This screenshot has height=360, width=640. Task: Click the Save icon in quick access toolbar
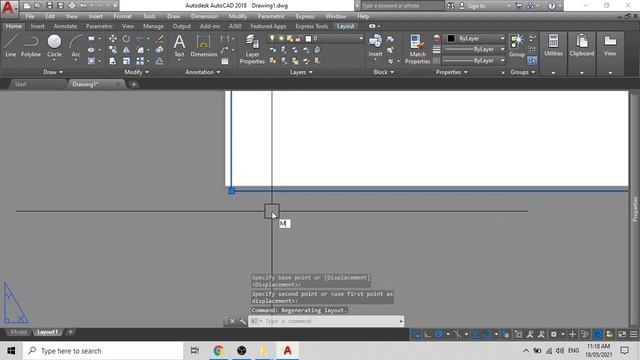[49, 6]
